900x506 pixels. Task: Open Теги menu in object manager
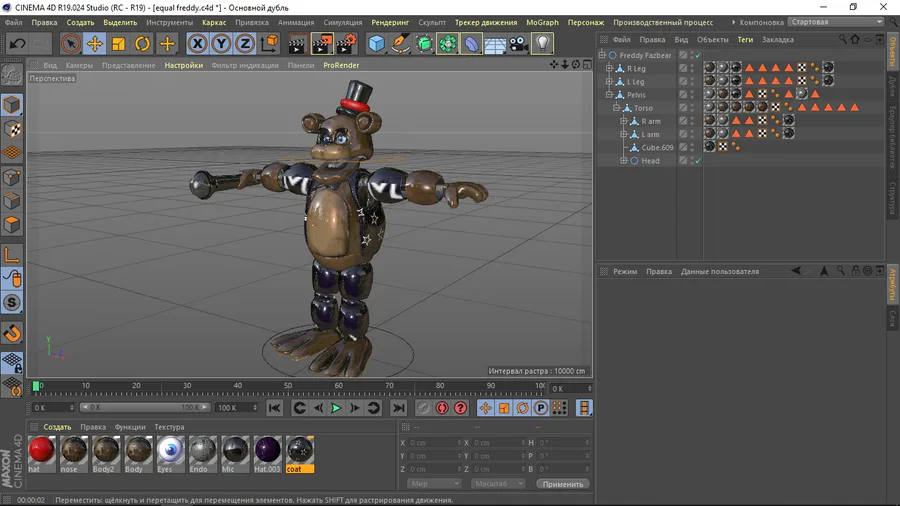tap(745, 40)
